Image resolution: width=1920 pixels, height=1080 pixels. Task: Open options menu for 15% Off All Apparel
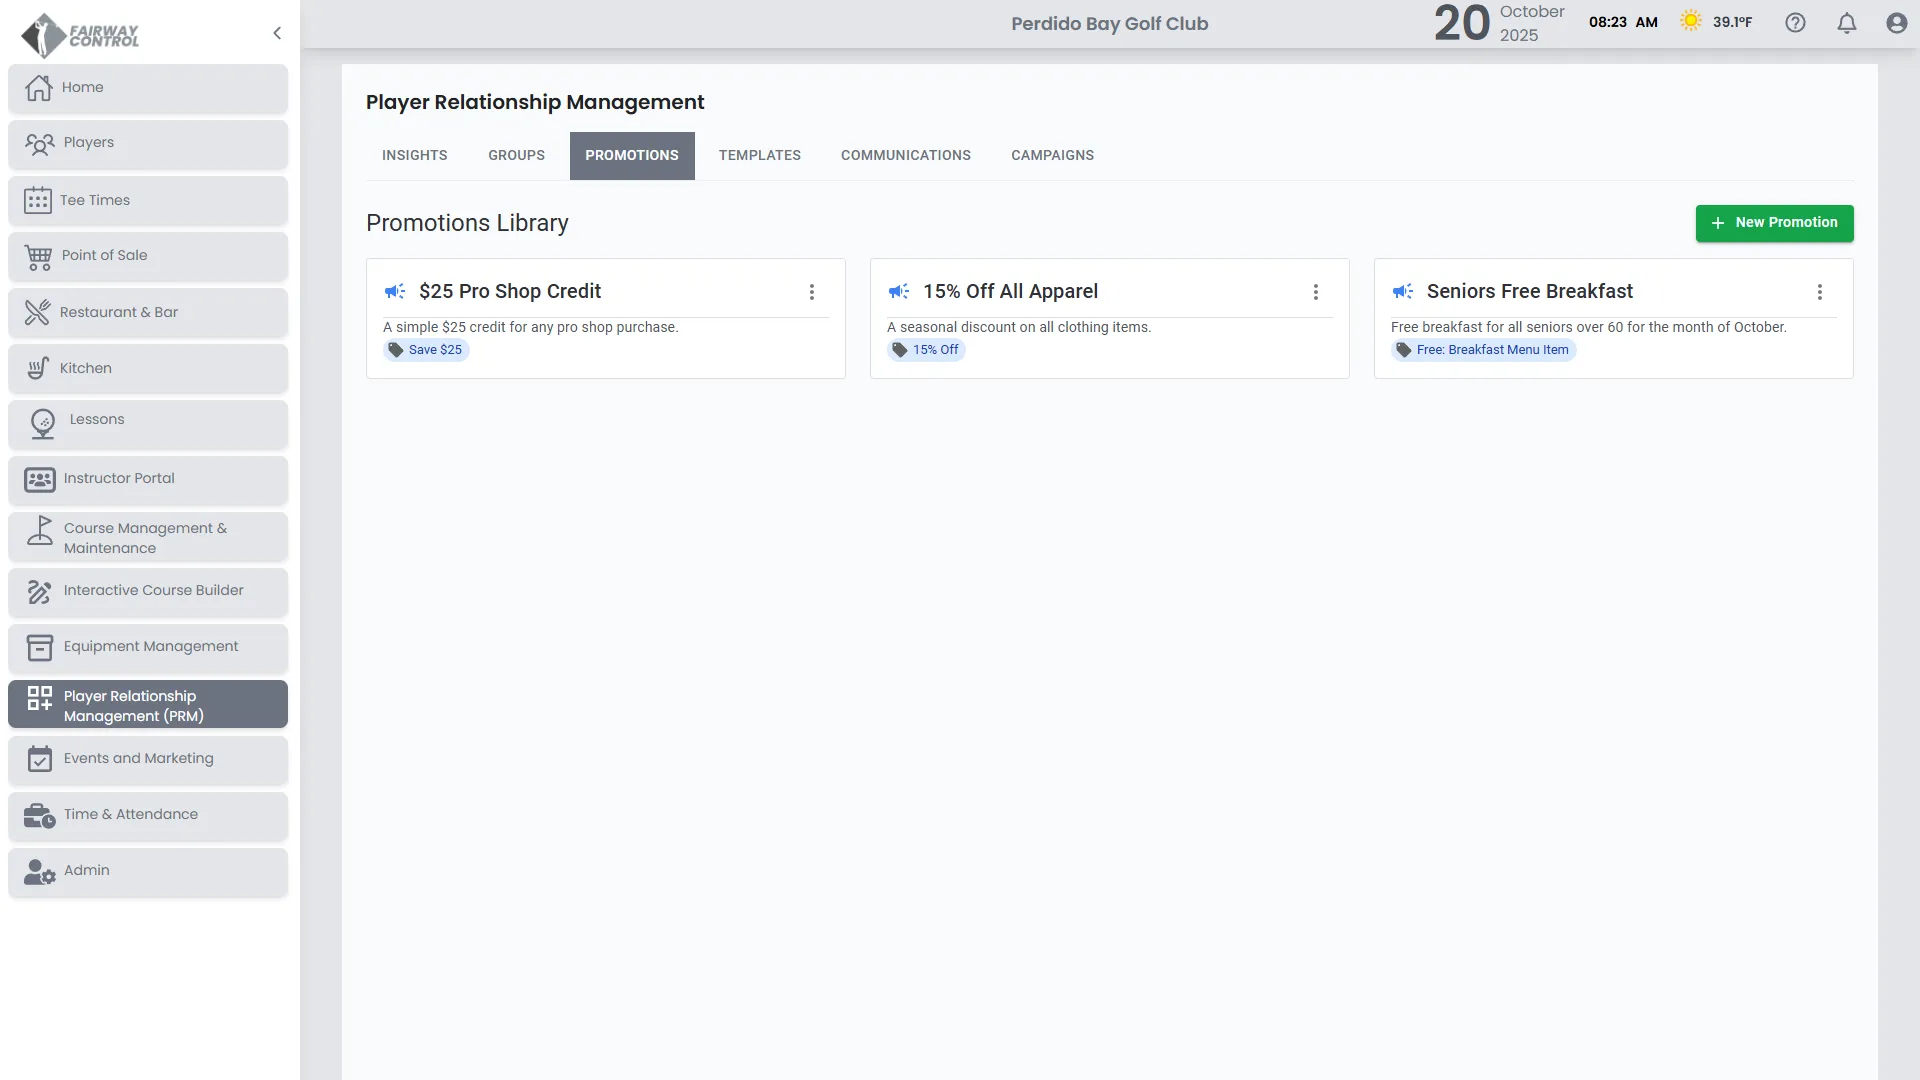[1316, 292]
